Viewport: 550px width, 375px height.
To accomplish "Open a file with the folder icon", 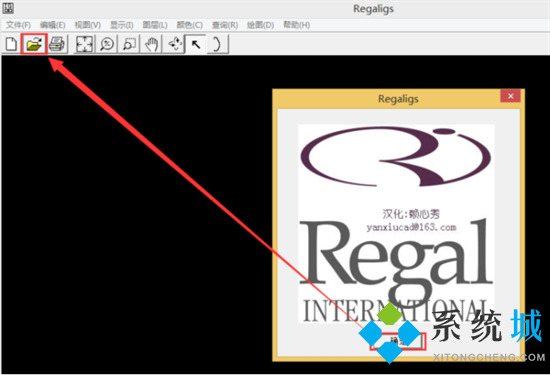I will pos(34,44).
